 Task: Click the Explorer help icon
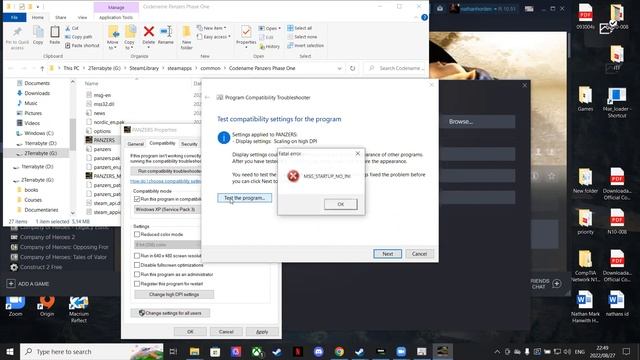(x=424, y=17)
